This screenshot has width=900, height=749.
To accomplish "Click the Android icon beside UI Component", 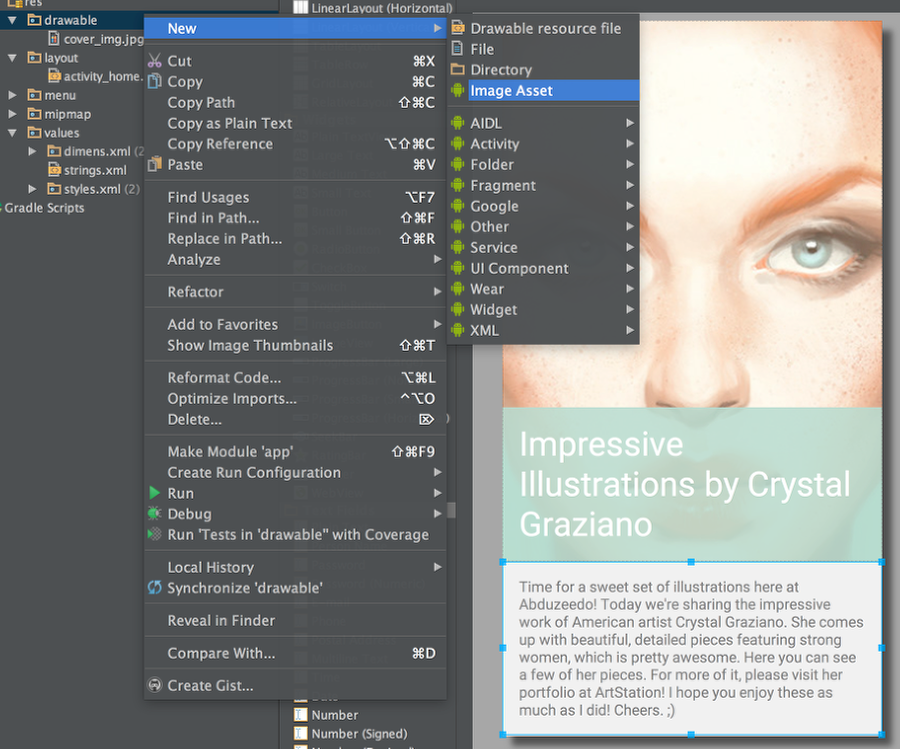I will tap(457, 268).
